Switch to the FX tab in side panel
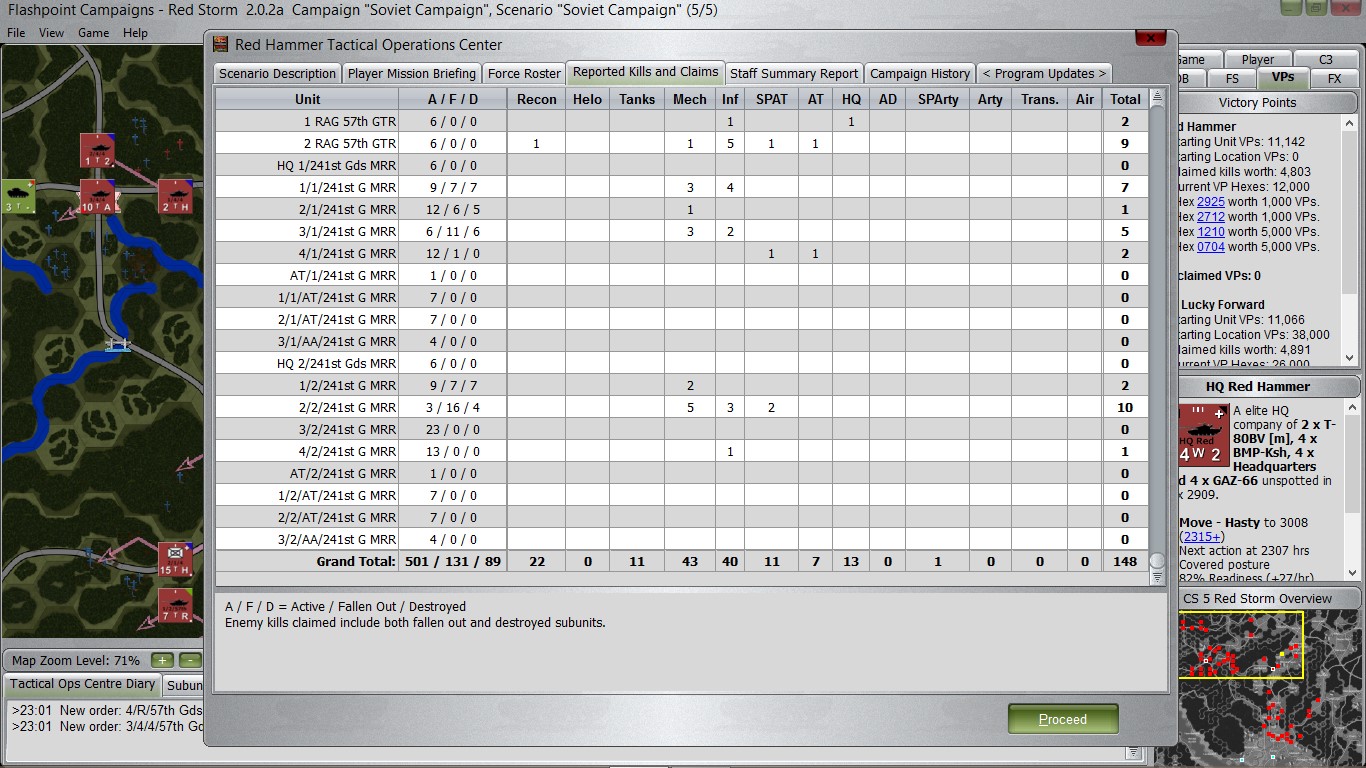The width and height of the screenshot is (1366, 768). (1334, 78)
